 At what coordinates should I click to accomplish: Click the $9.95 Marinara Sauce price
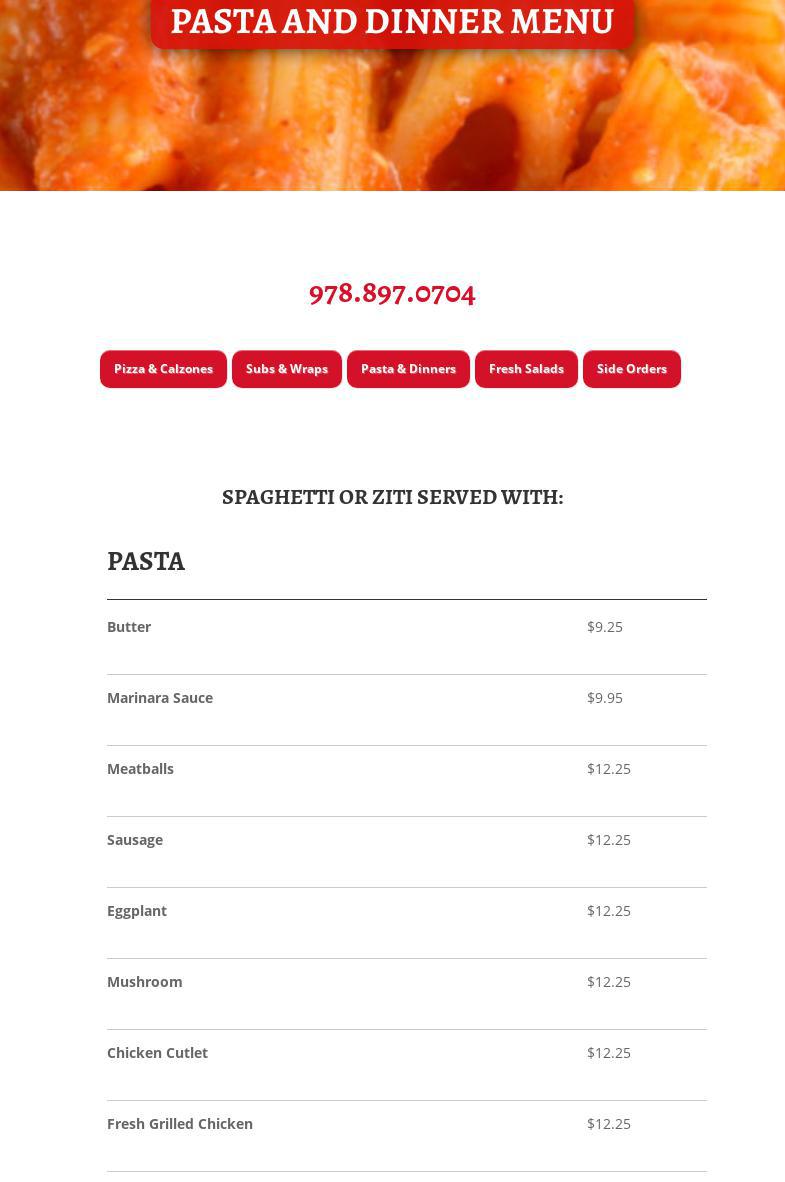click(x=605, y=698)
